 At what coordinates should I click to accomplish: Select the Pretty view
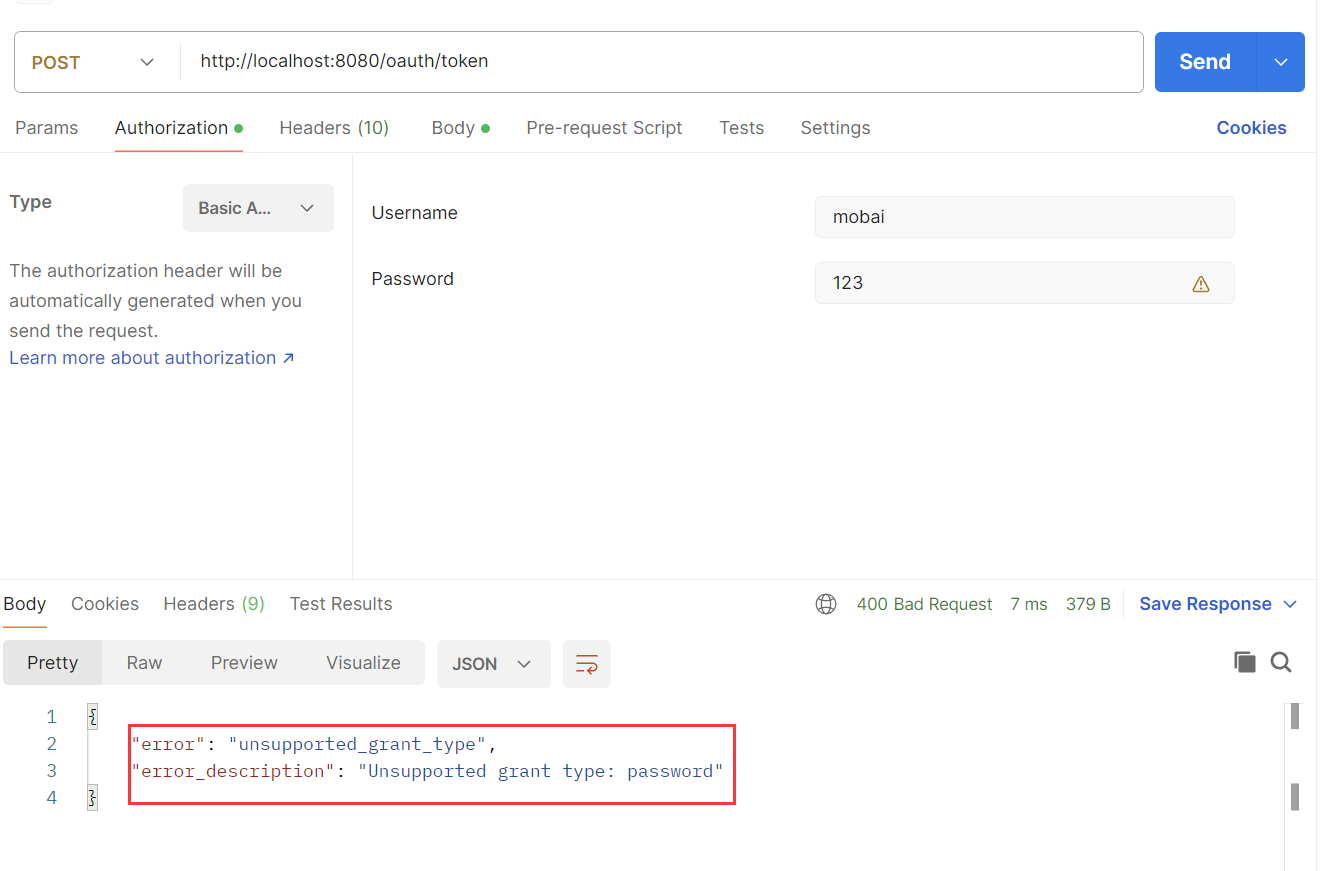[53, 663]
